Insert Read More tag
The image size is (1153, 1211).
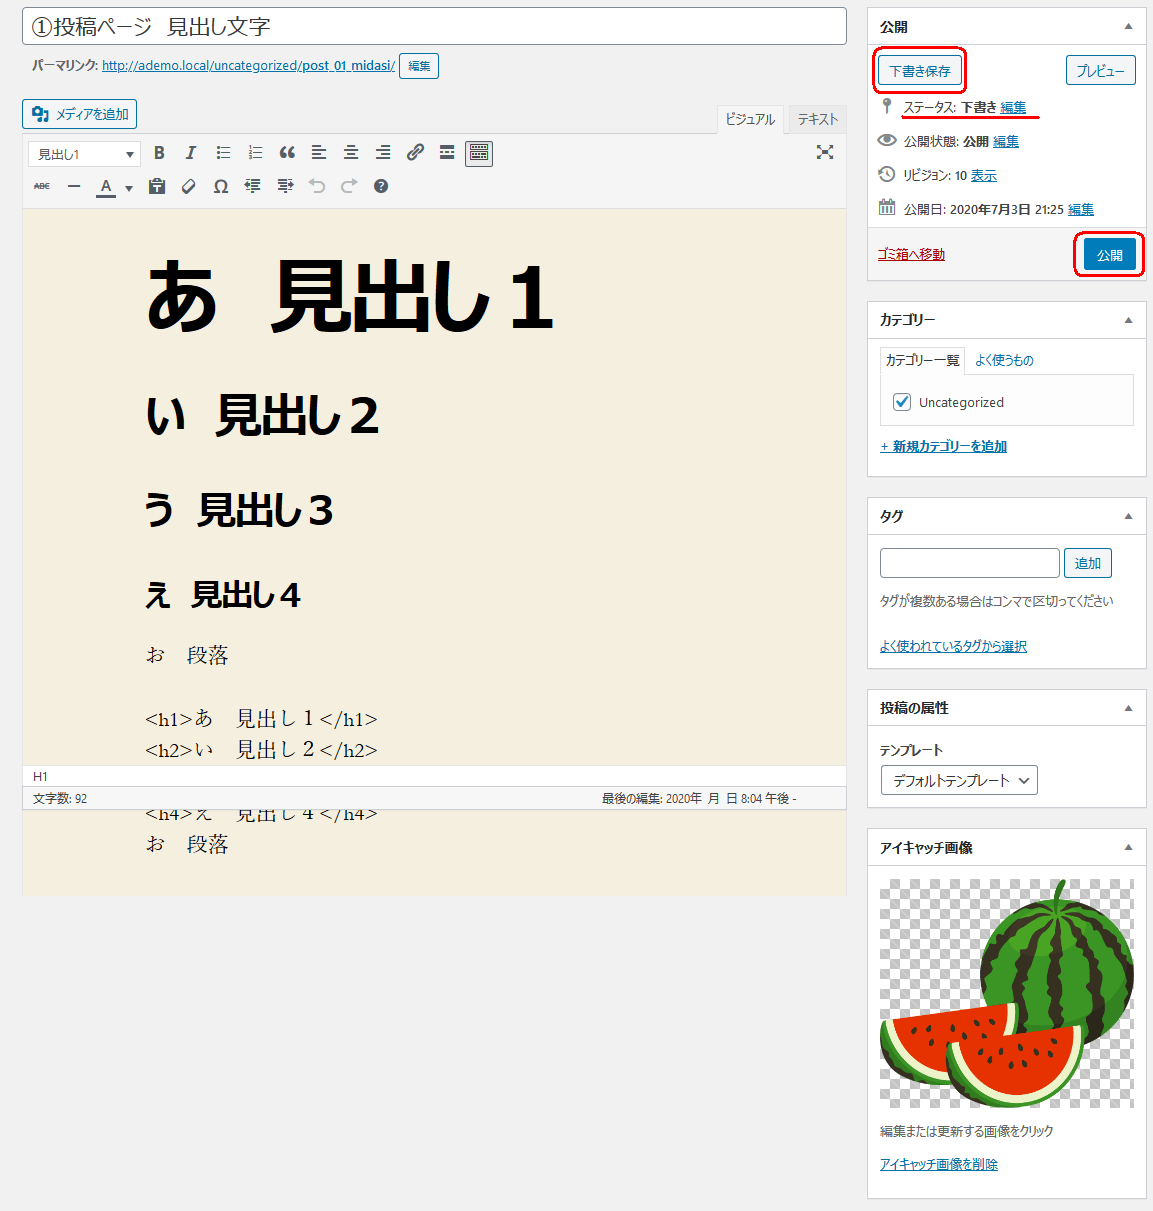(x=447, y=153)
